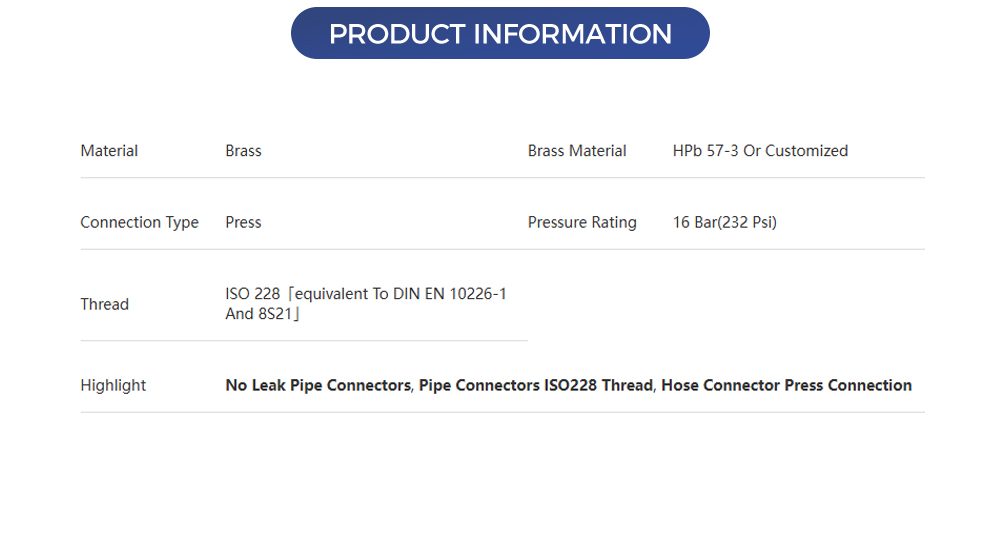
Task: Click the Connection Type label
Action: tap(139, 222)
